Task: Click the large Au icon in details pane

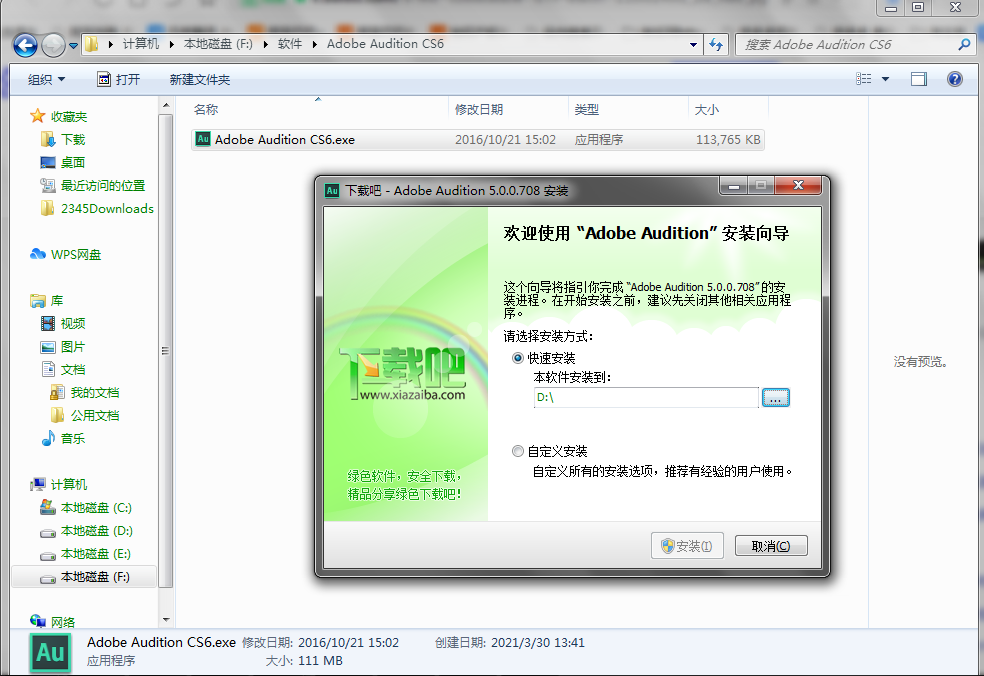Action: pos(50,653)
